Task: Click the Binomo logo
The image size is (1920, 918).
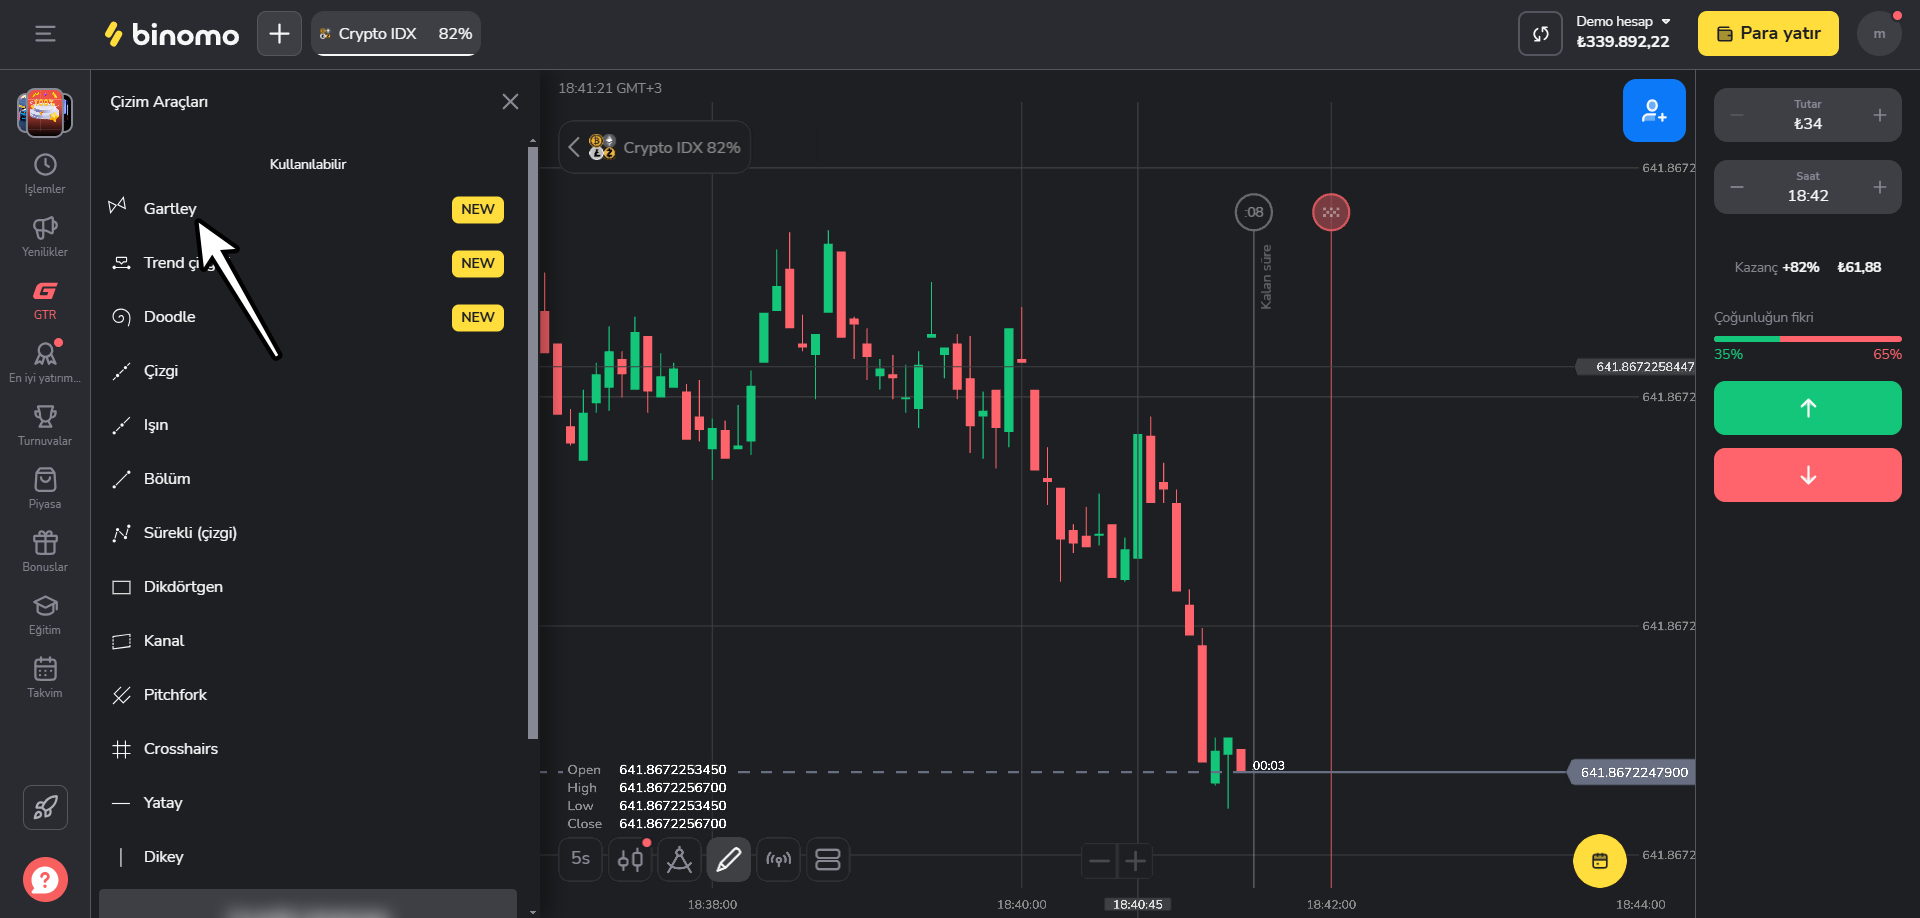Action: [172, 34]
